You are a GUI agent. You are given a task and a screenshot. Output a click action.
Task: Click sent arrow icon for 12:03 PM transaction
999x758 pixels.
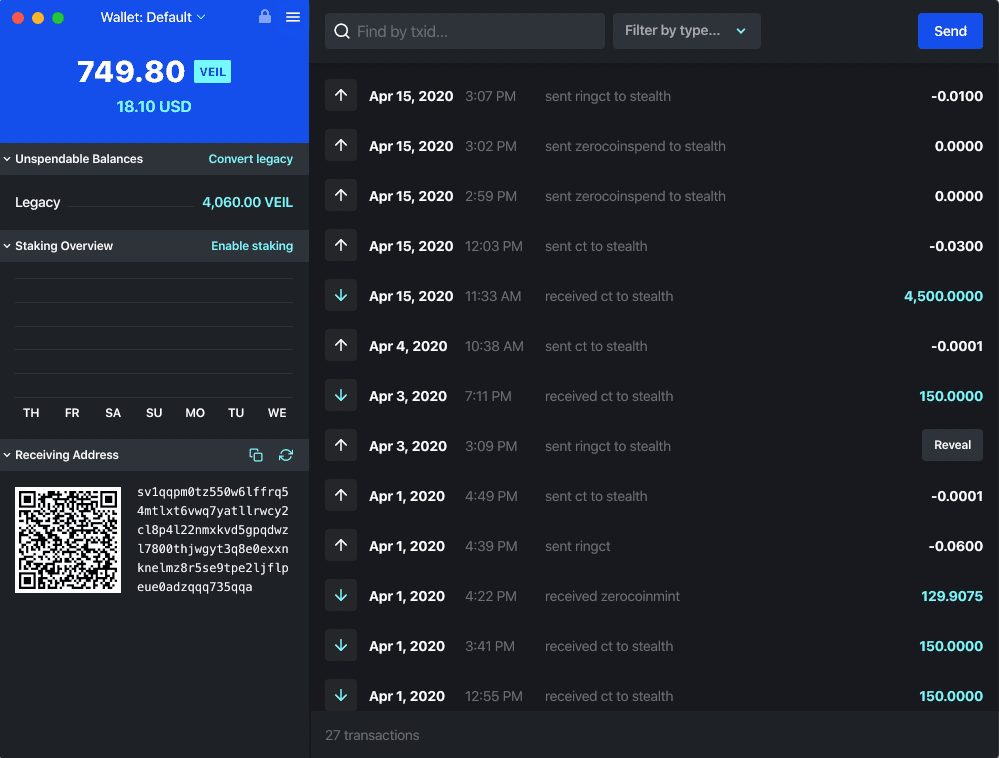pos(341,246)
